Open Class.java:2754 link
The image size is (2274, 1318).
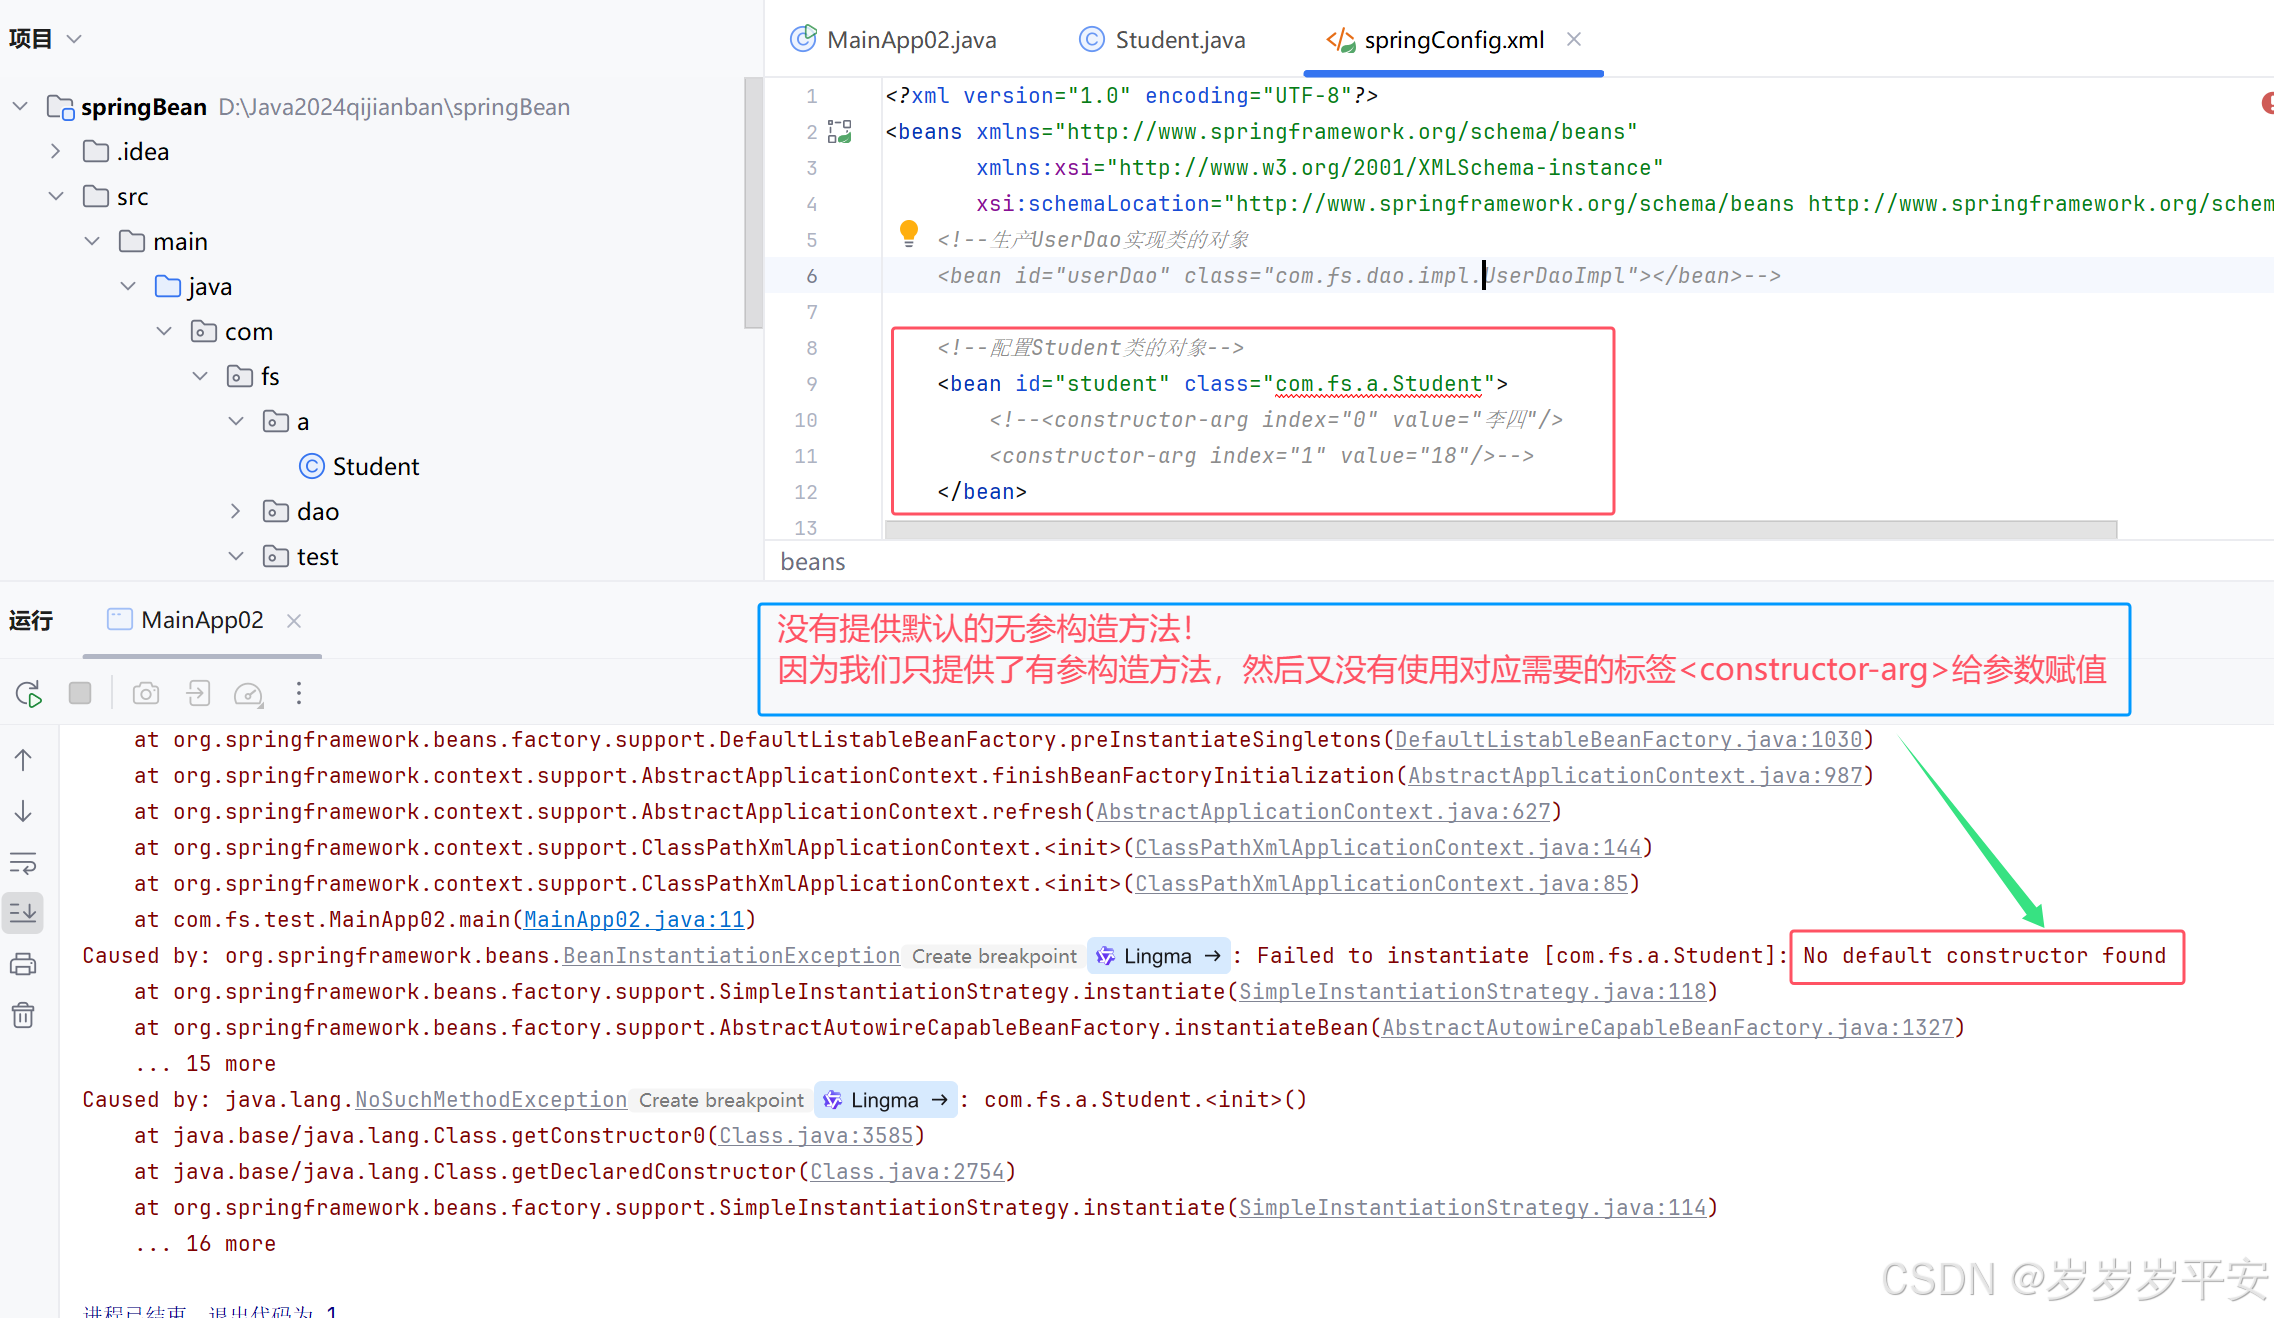pos(907,1172)
